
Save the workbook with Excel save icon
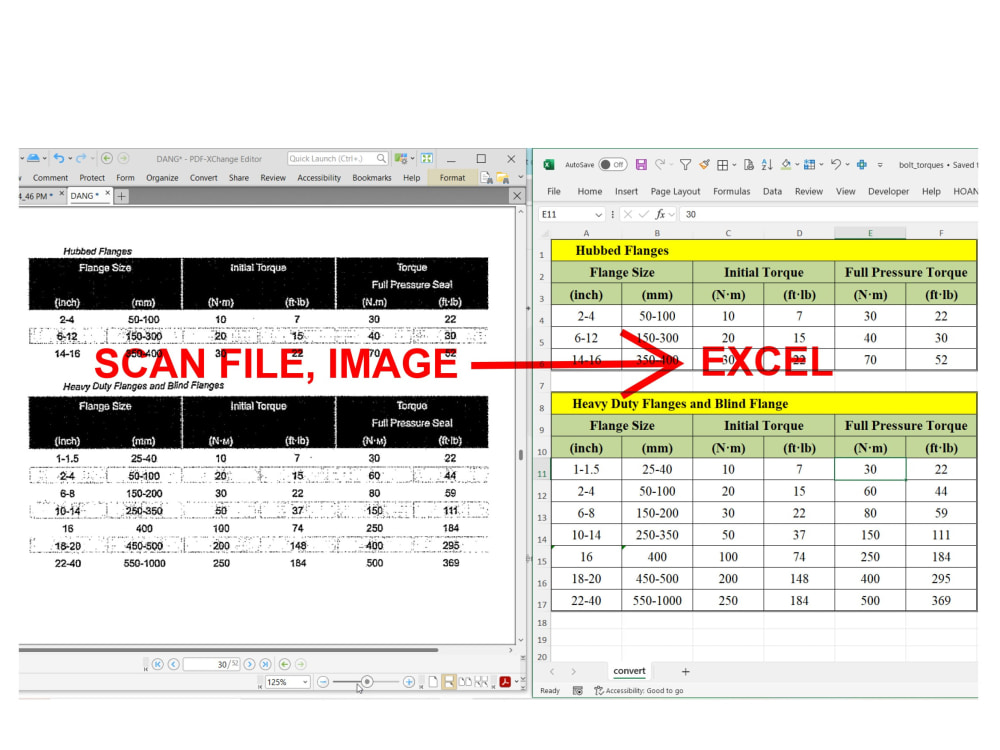coord(641,165)
